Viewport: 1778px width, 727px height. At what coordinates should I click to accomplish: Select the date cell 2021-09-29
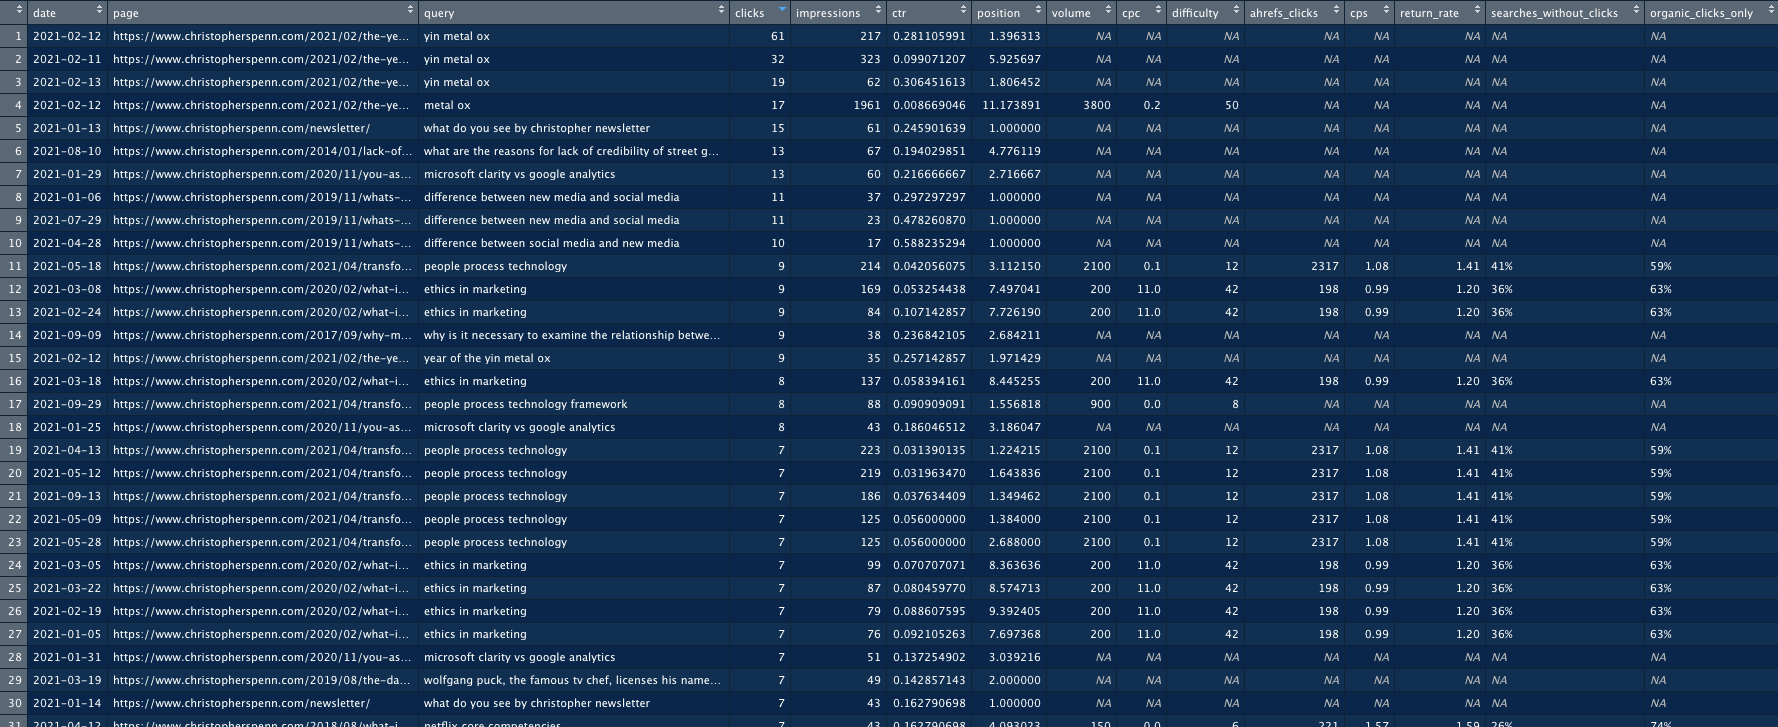click(x=67, y=404)
